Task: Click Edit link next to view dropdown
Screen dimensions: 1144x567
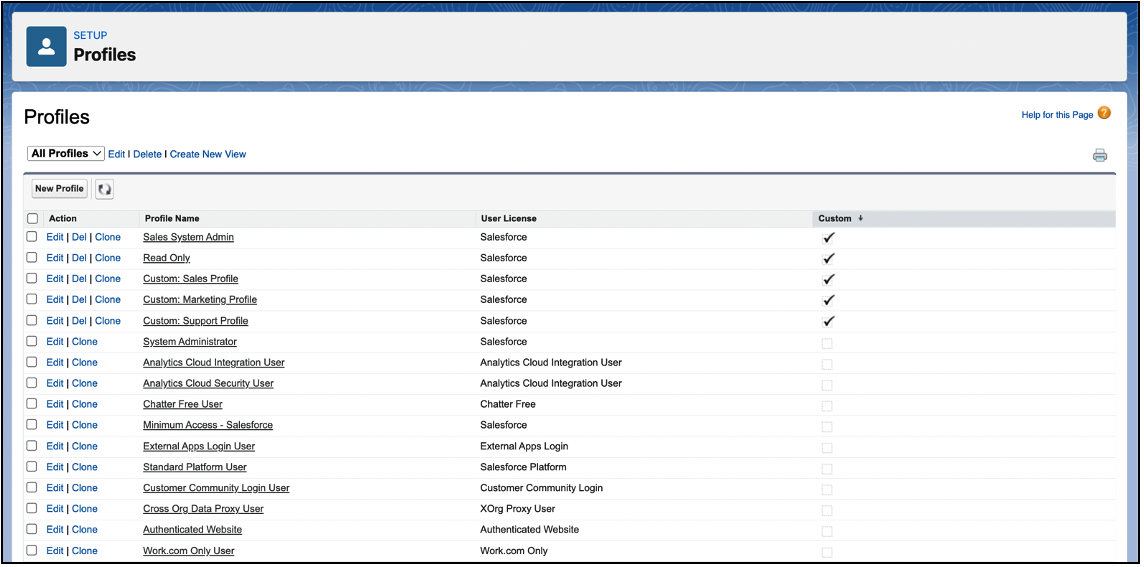Action: (x=117, y=155)
